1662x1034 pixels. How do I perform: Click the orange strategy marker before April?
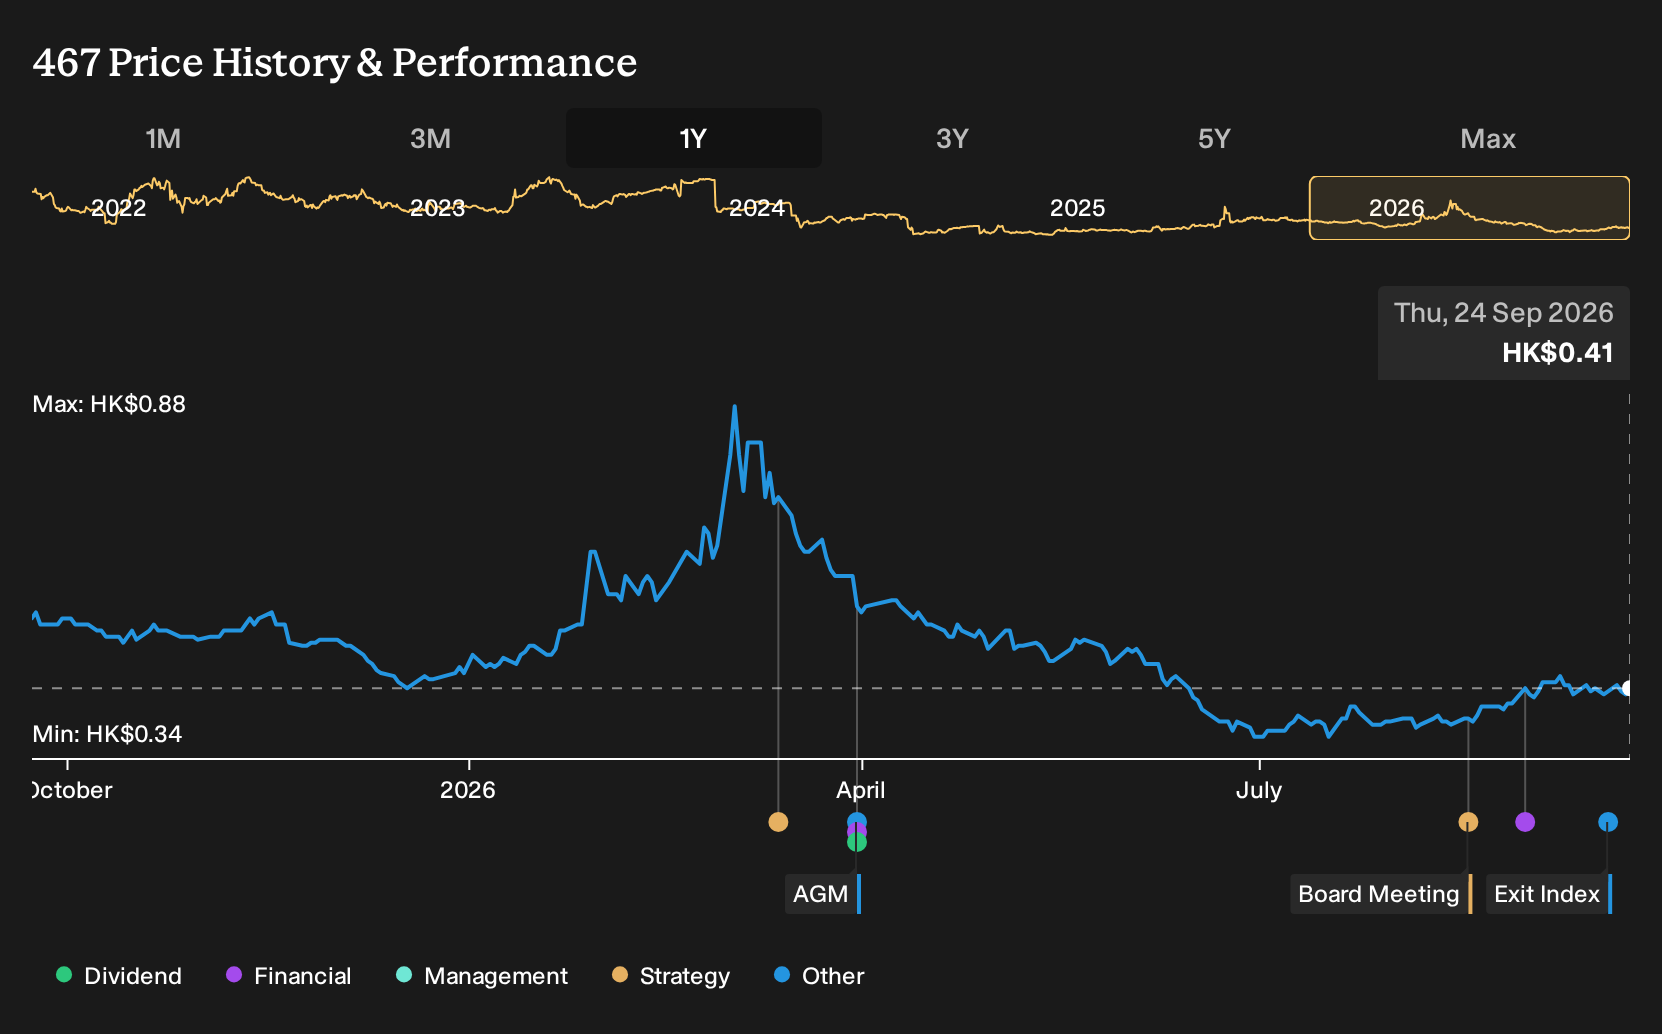click(x=778, y=822)
